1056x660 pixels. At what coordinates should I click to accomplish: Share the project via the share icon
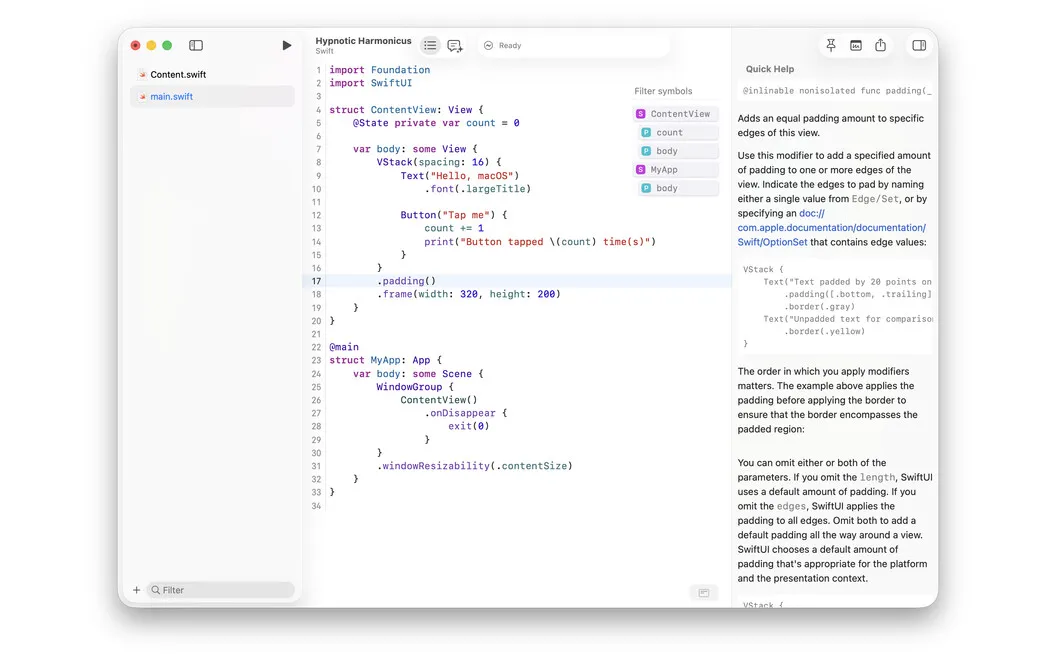click(x=880, y=45)
